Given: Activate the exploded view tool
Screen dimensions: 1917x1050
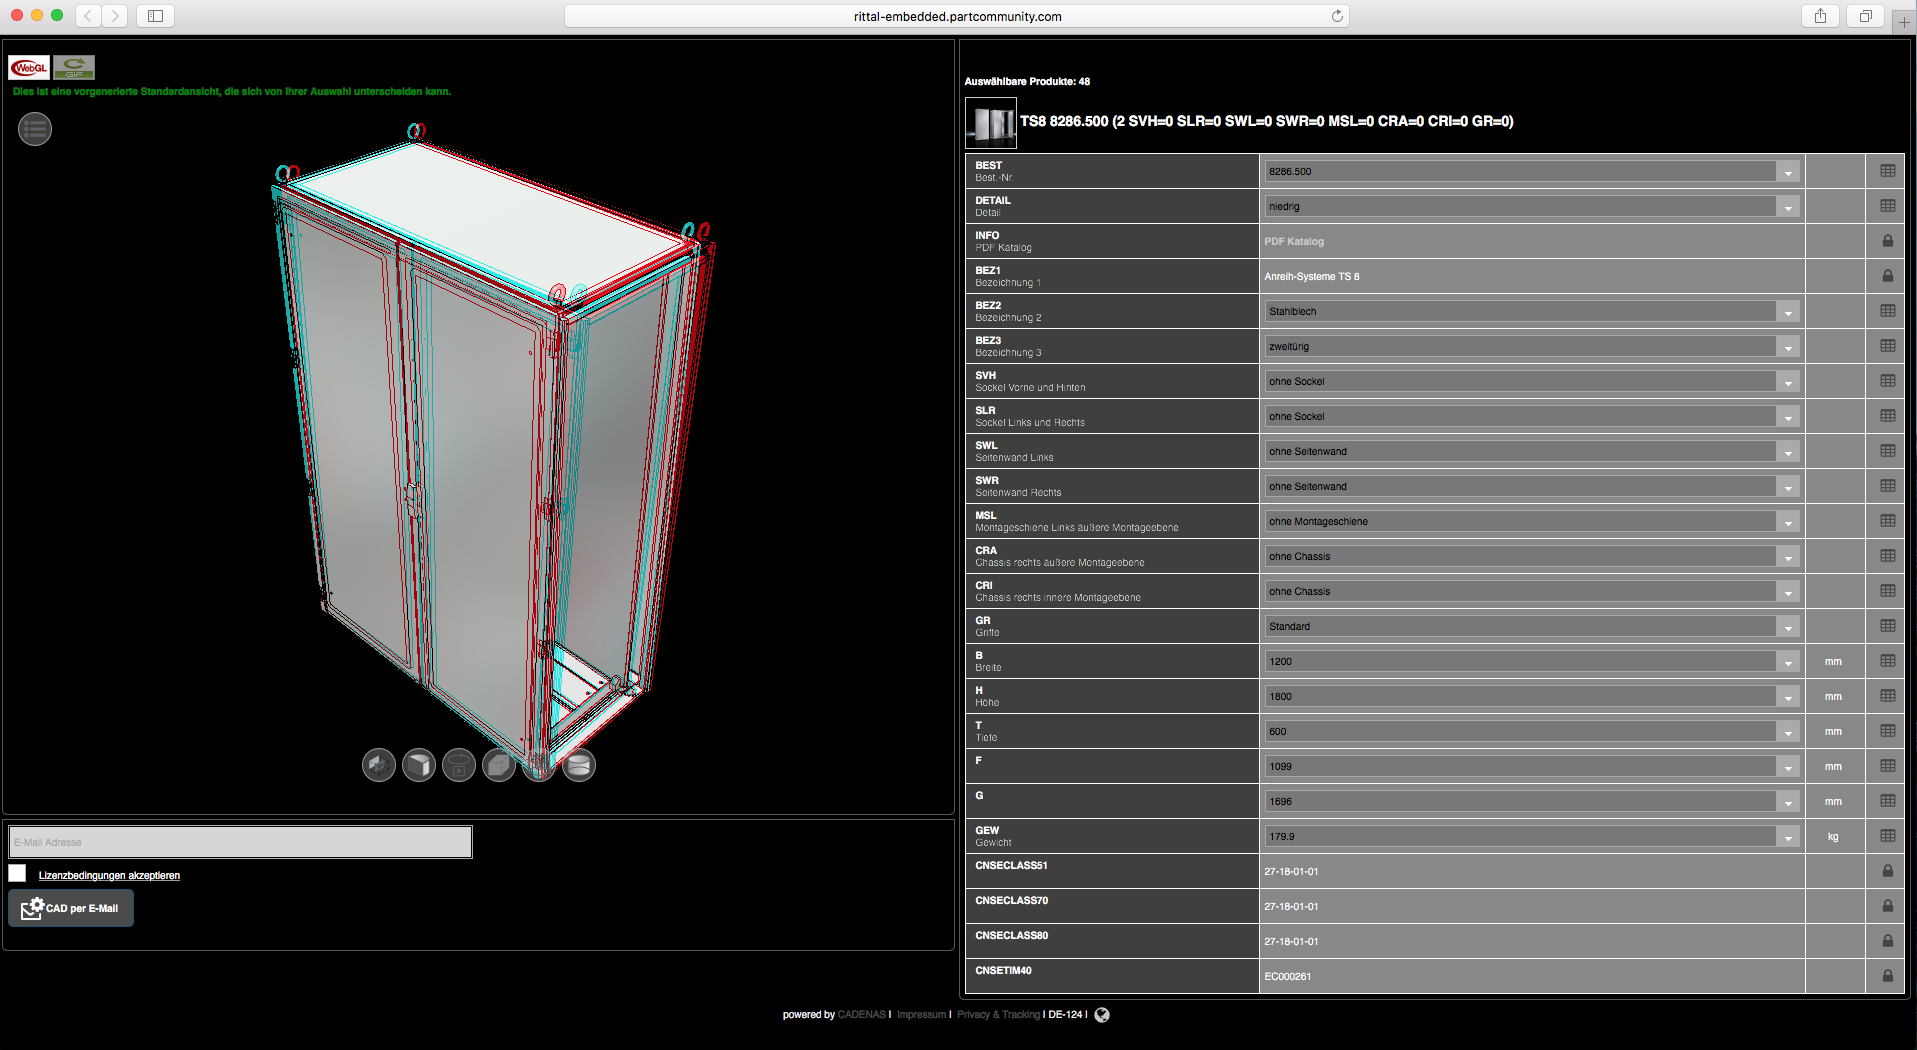Looking at the screenshot, I should pyautogui.click(x=379, y=765).
